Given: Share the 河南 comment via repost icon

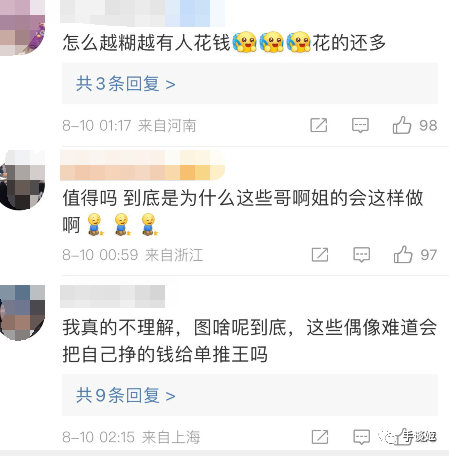Looking at the screenshot, I should tap(319, 125).
